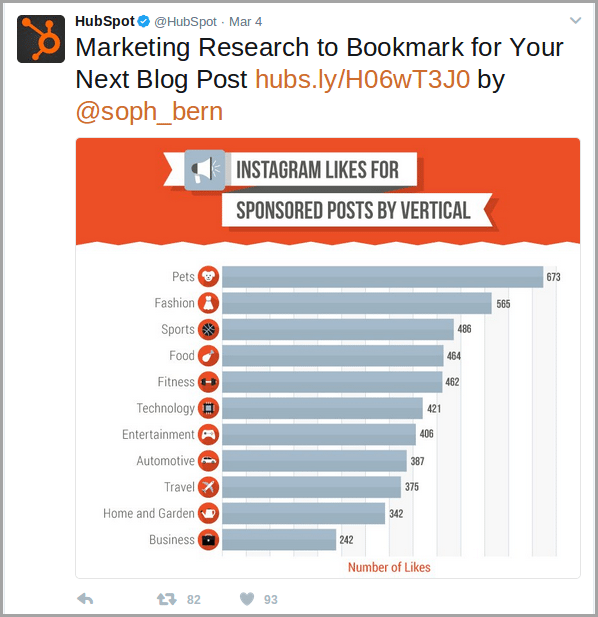This screenshot has height=617, width=598.
Task: Open the @soph_bern mention
Action: coord(149,112)
